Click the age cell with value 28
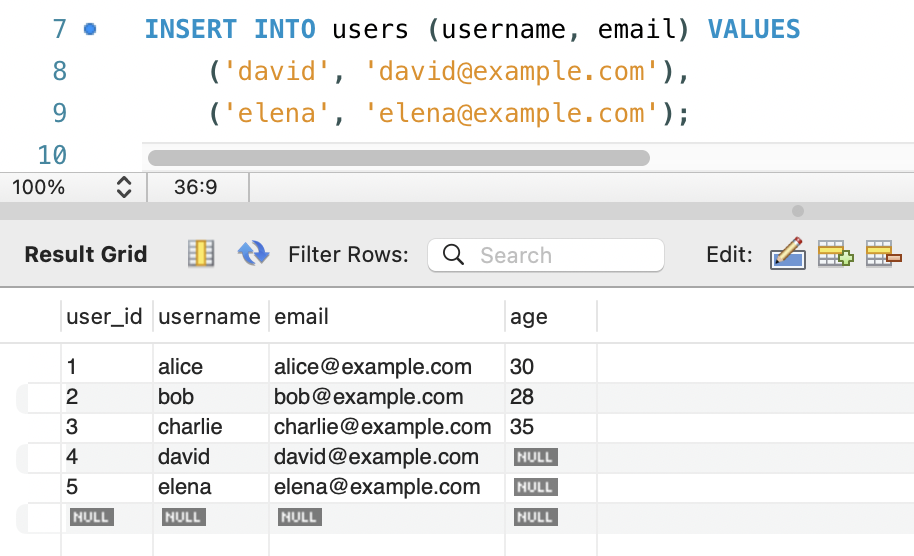Image resolution: width=914 pixels, height=556 pixels. [522, 397]
